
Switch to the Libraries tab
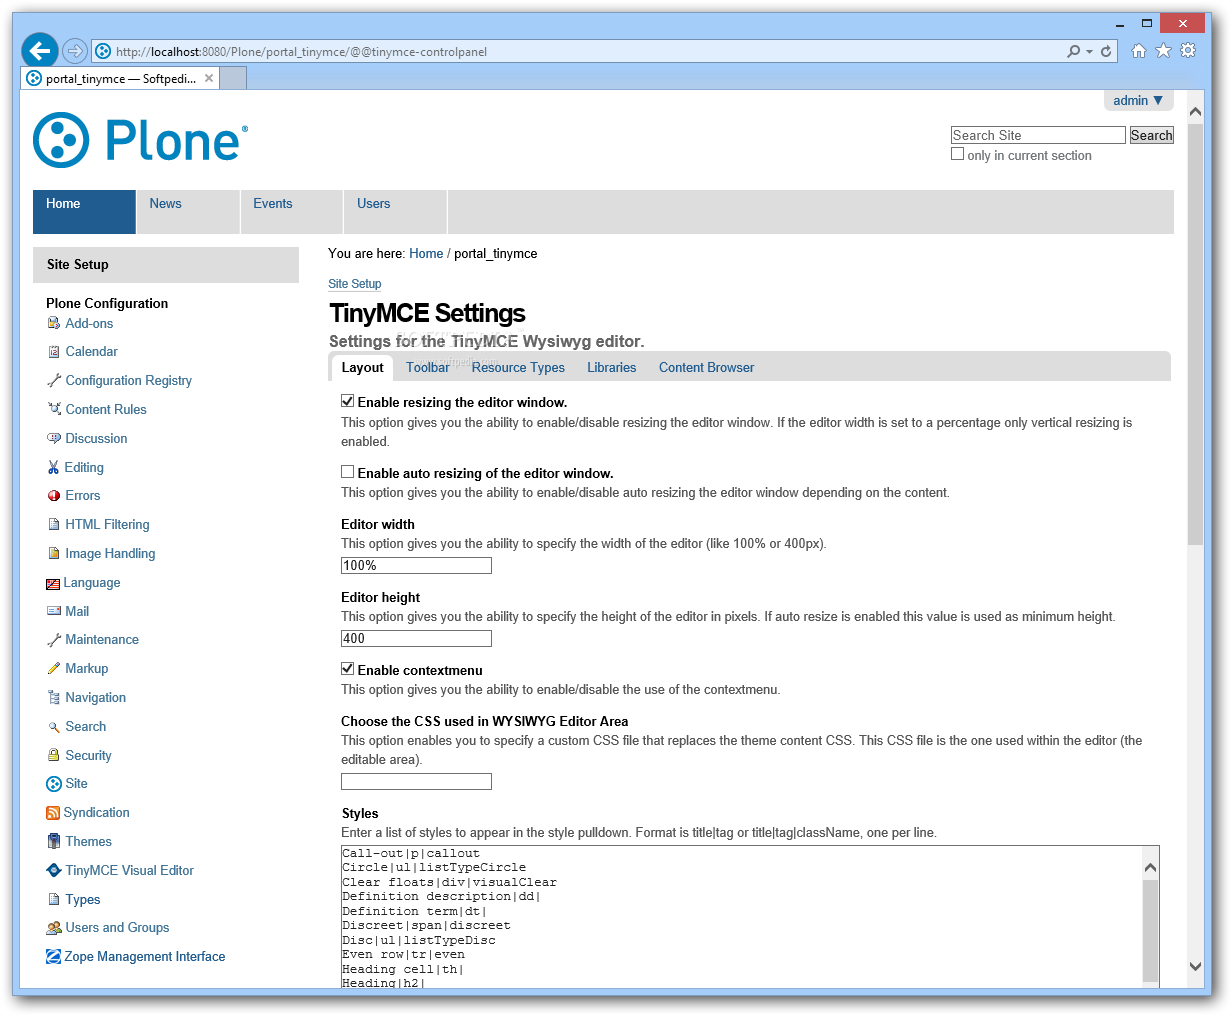tap(611, 367)
